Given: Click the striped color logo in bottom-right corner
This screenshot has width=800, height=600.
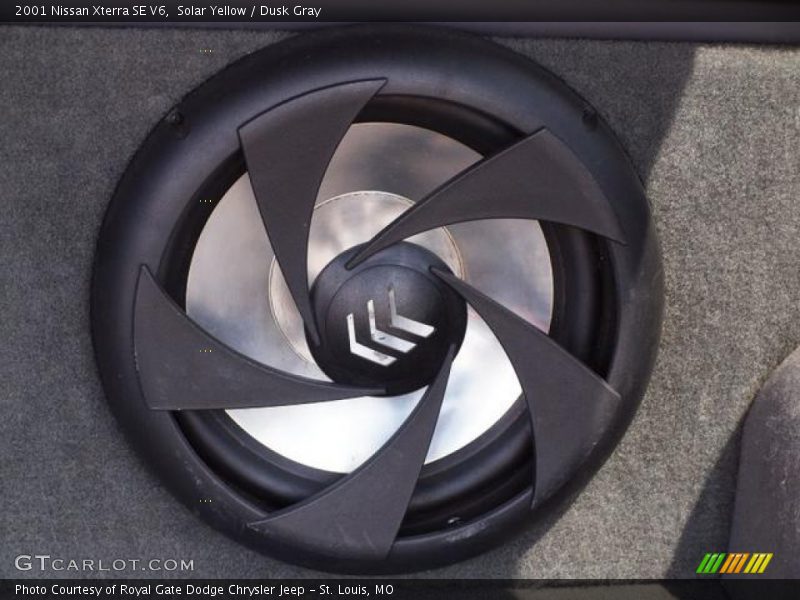Looking at the screenshot, I should pos(734,563).
